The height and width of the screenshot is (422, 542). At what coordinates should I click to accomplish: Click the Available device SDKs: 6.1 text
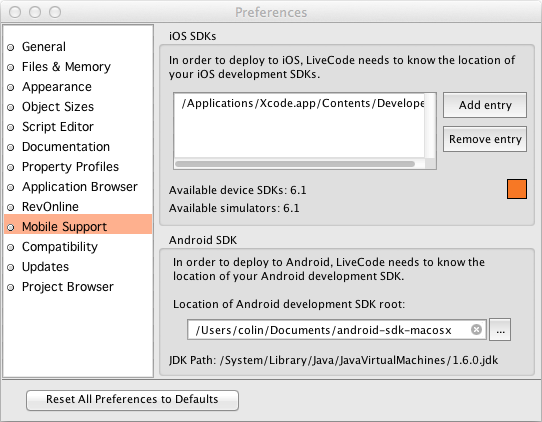click(x=237, y=190)
